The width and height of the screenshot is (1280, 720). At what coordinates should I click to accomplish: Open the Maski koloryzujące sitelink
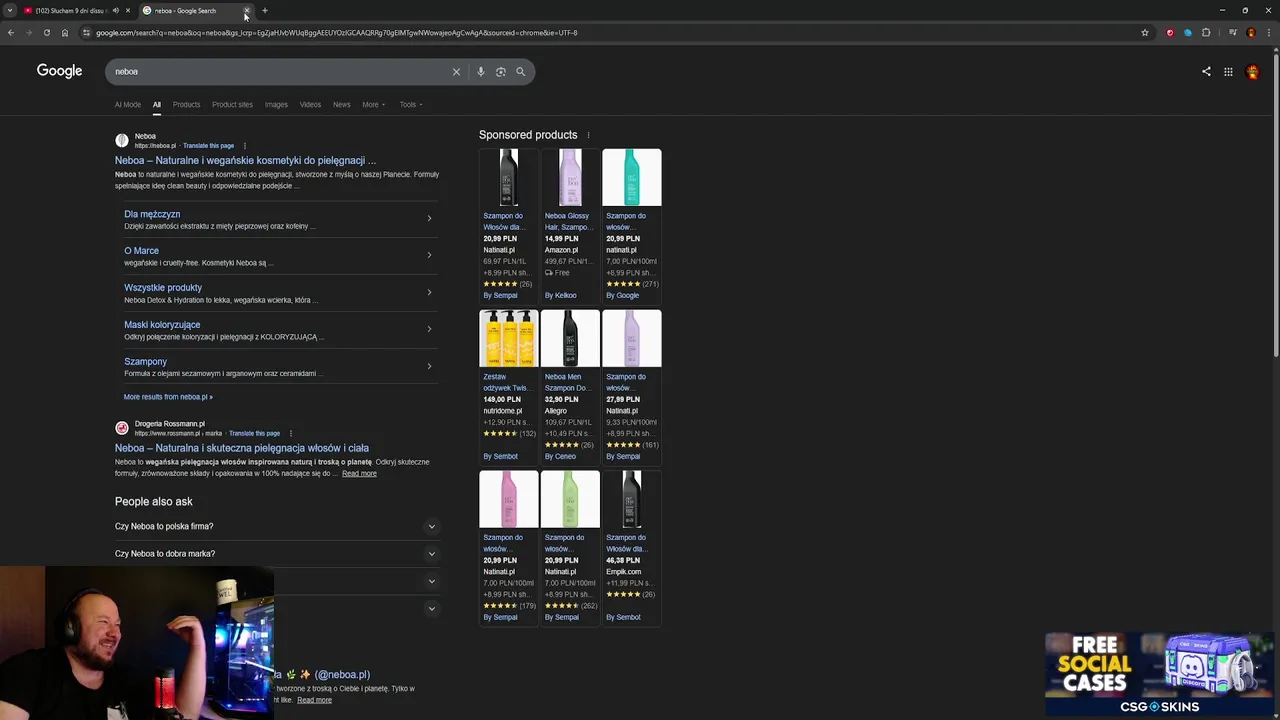point(162,325)
